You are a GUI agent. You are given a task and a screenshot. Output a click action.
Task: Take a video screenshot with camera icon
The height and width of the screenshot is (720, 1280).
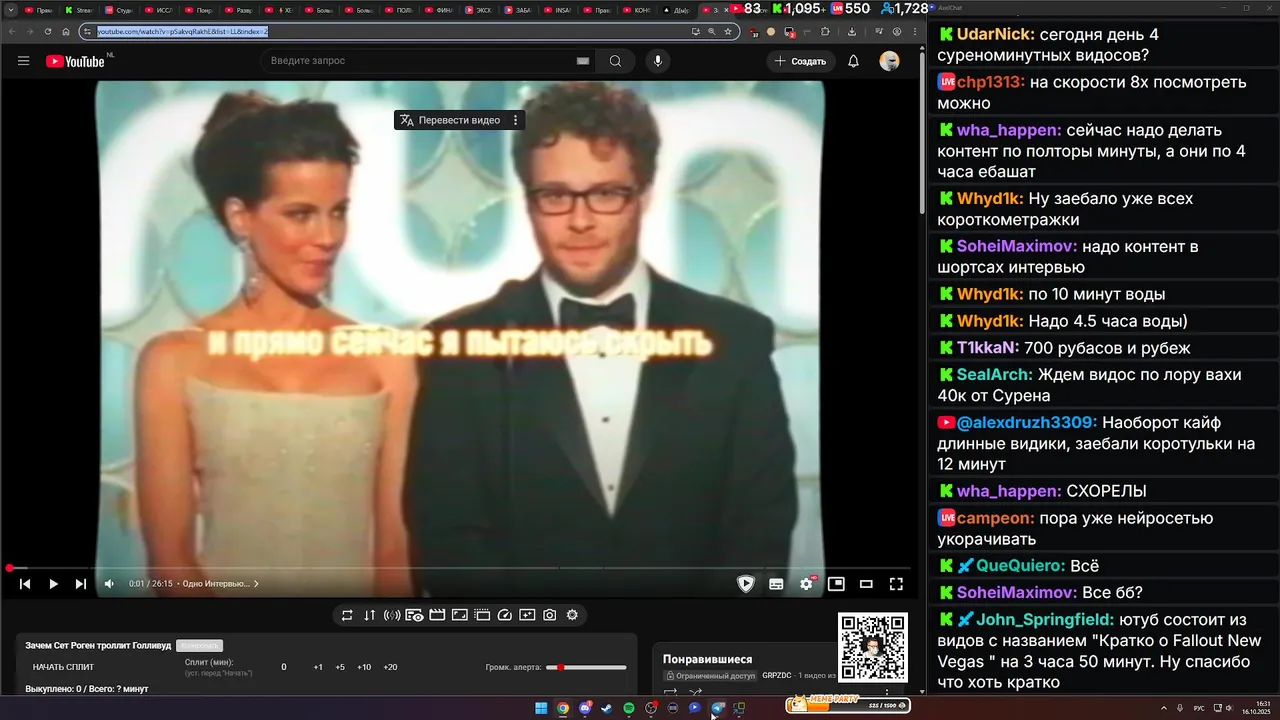(x=549, y=615)
